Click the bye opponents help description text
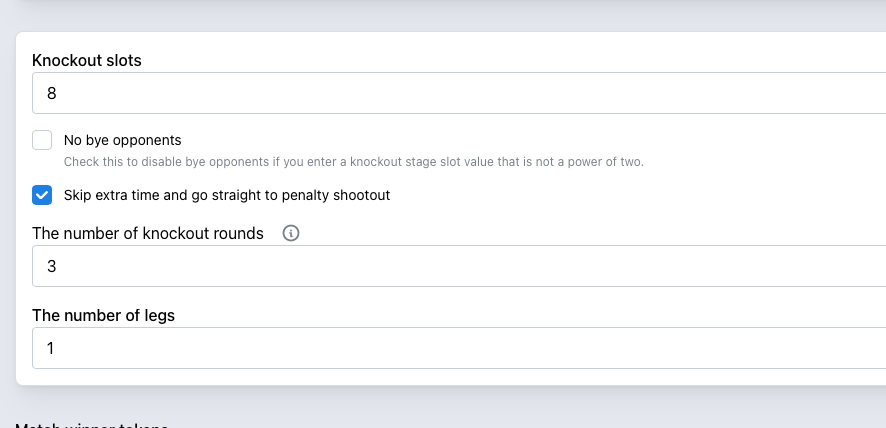Viewport: 886px width, 428px height. pyautogui.click(x=354, y=162)
